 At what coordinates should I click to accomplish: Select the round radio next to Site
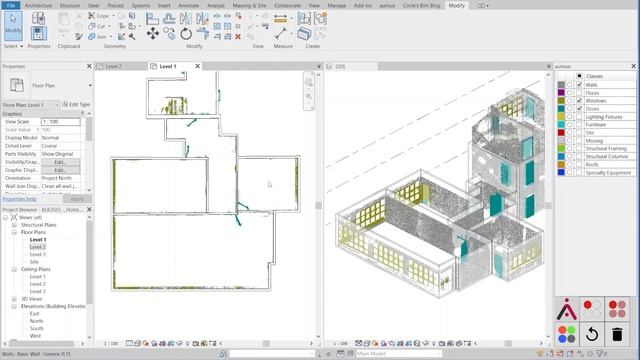tap(570, 133)
